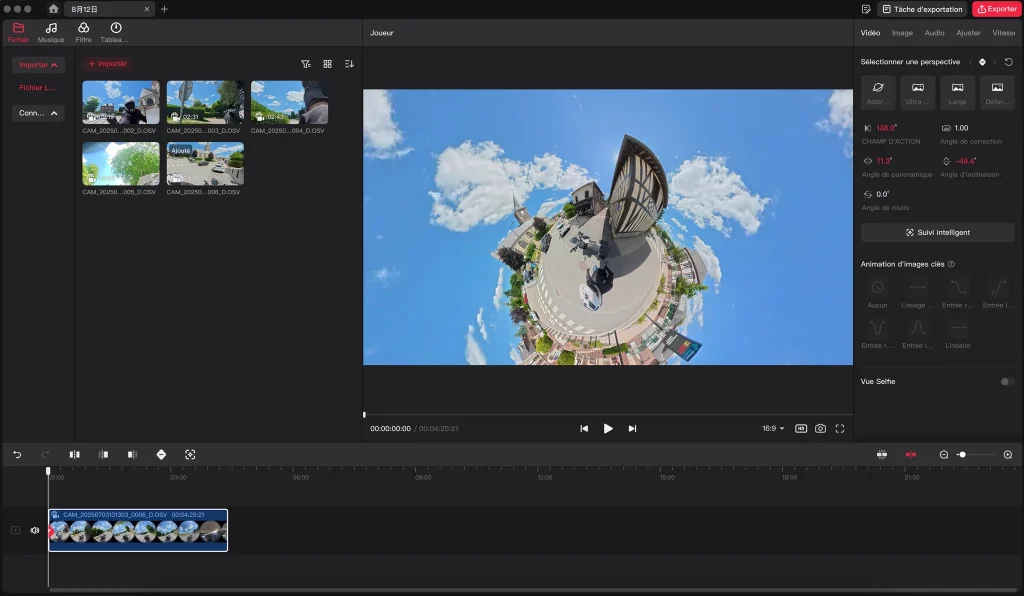
Task: Reset perspective with the circular arrow icon
Action: click(1009, 62)
